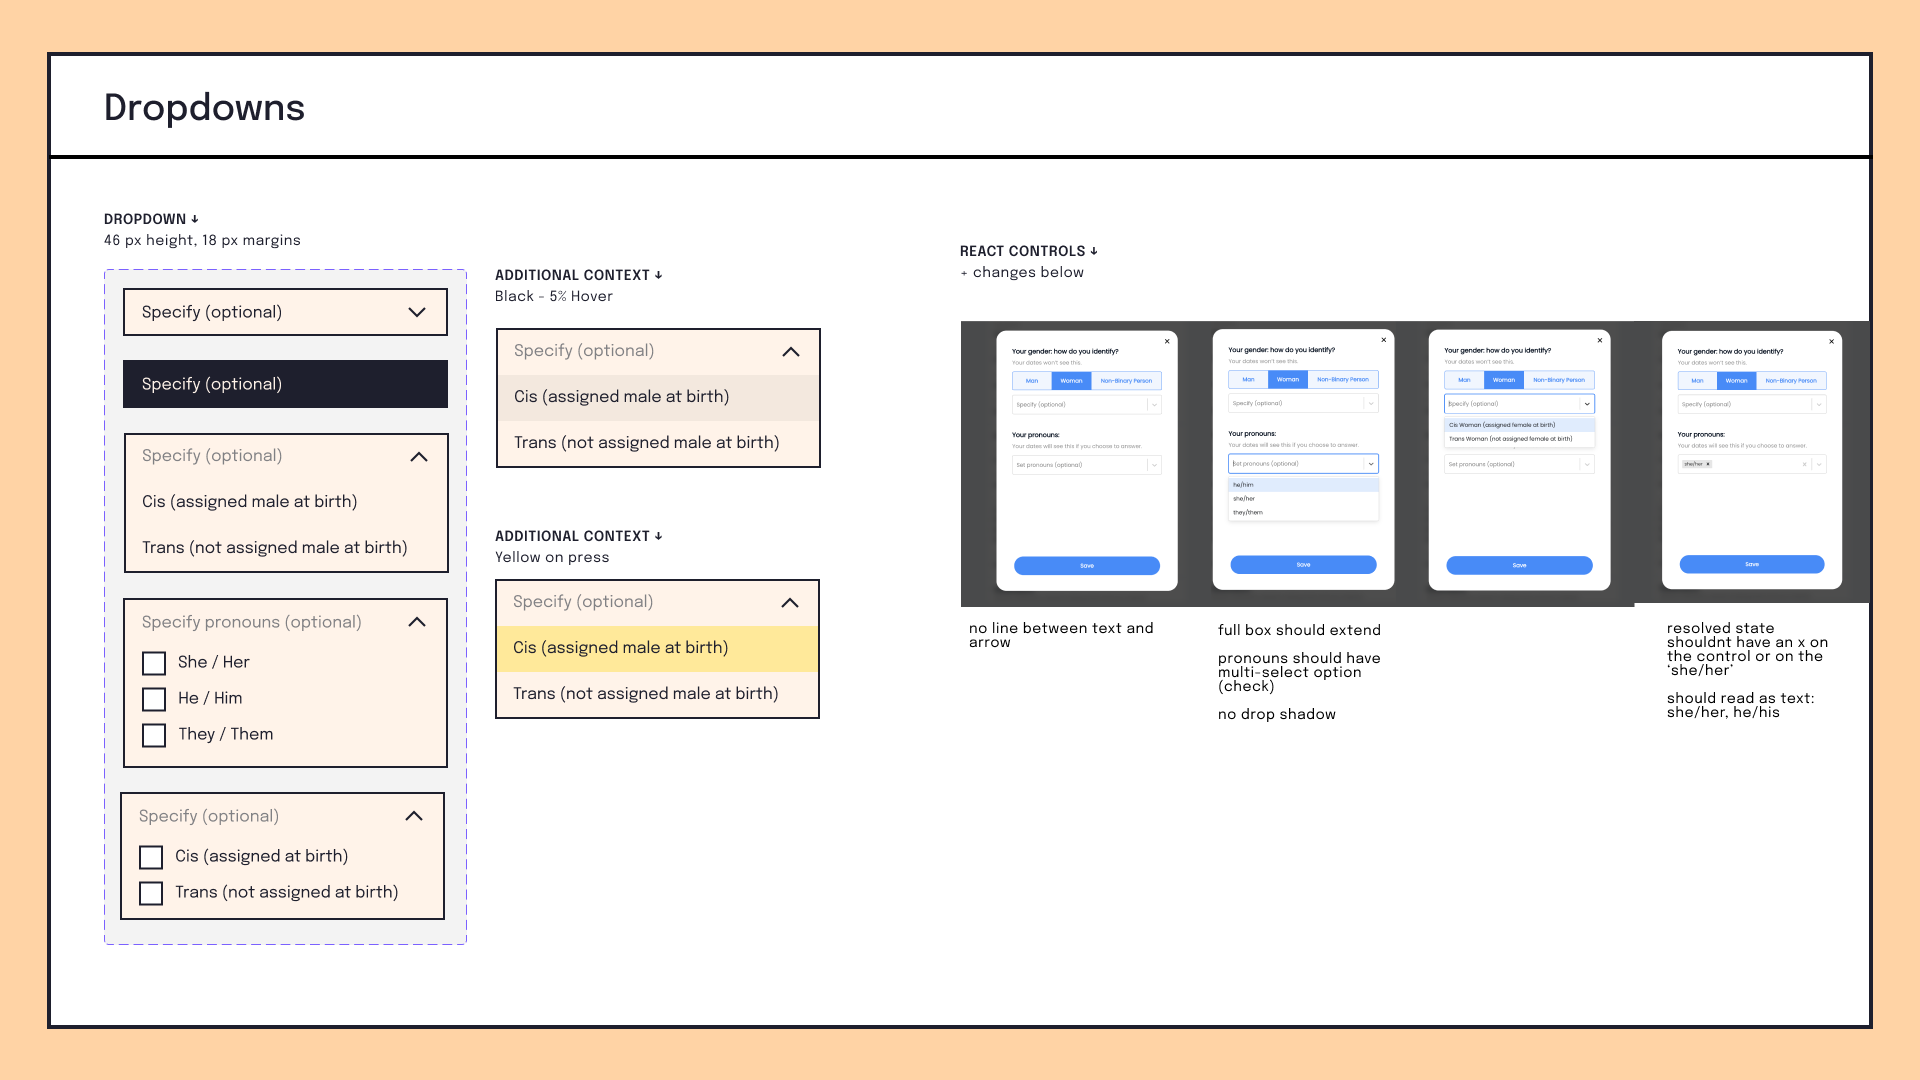
Task: Check the He / Him checkbox
Action: 154,699
